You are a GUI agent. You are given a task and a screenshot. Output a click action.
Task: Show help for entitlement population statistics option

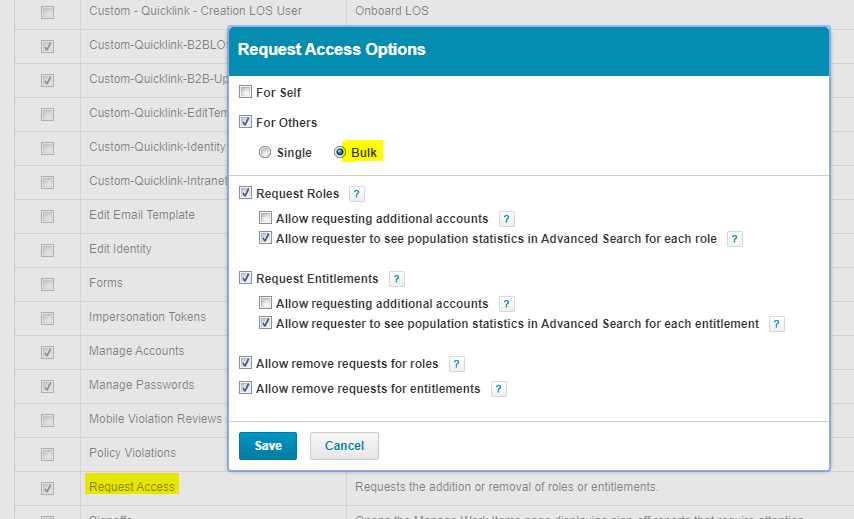pos(777,324)
